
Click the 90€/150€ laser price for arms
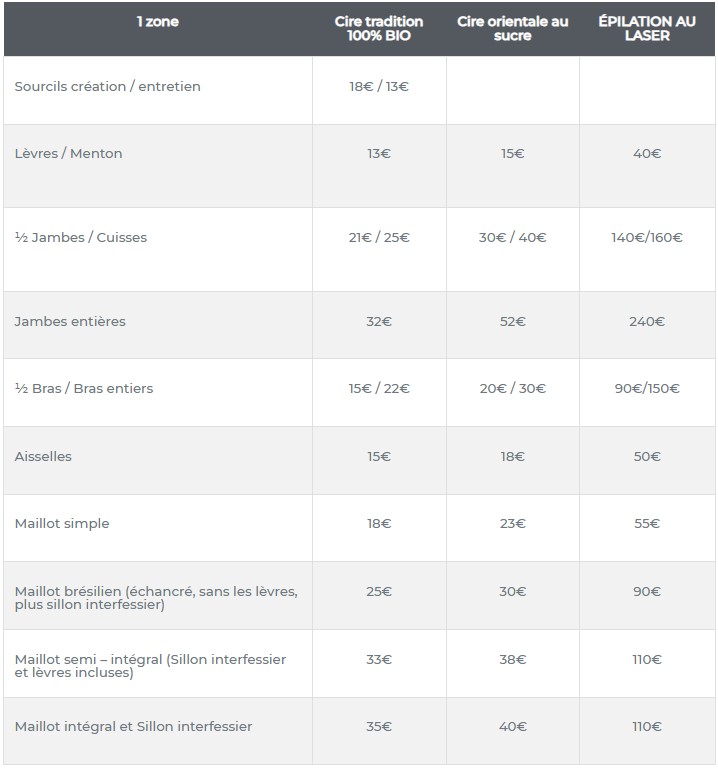point(647,389)
